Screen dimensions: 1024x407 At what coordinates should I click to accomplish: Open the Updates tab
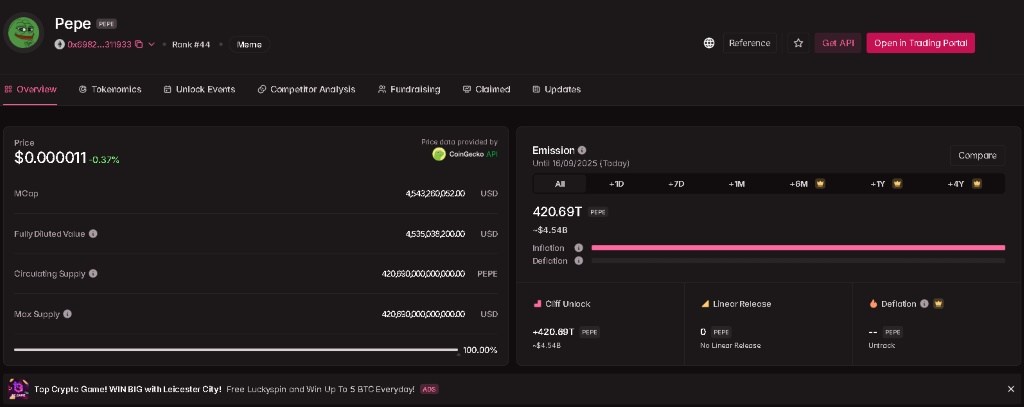[x=556, y=89]
